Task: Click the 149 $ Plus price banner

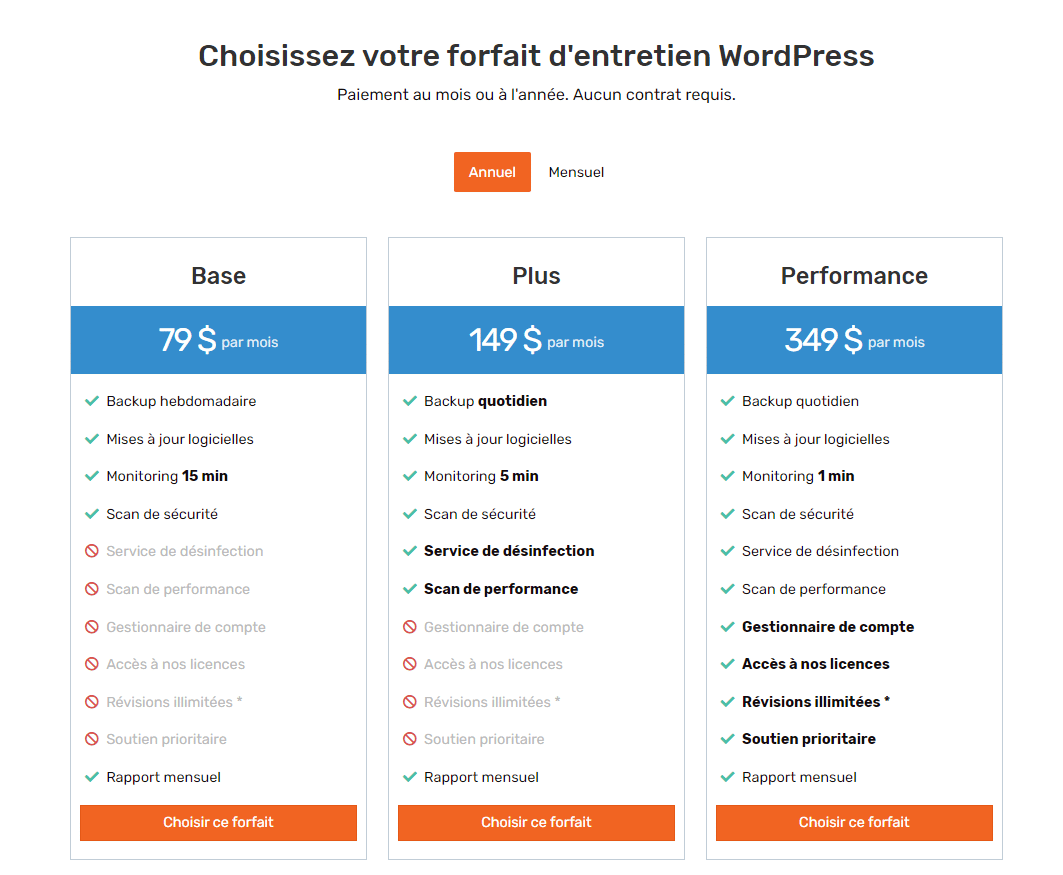Action: point(536,340)
